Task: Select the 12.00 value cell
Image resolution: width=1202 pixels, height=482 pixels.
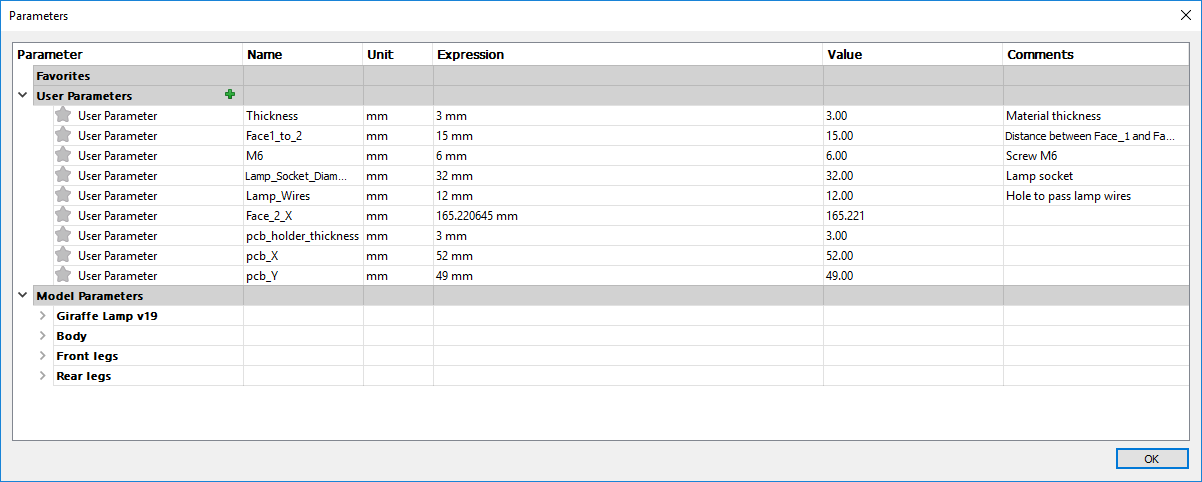Action: point(913,196)
